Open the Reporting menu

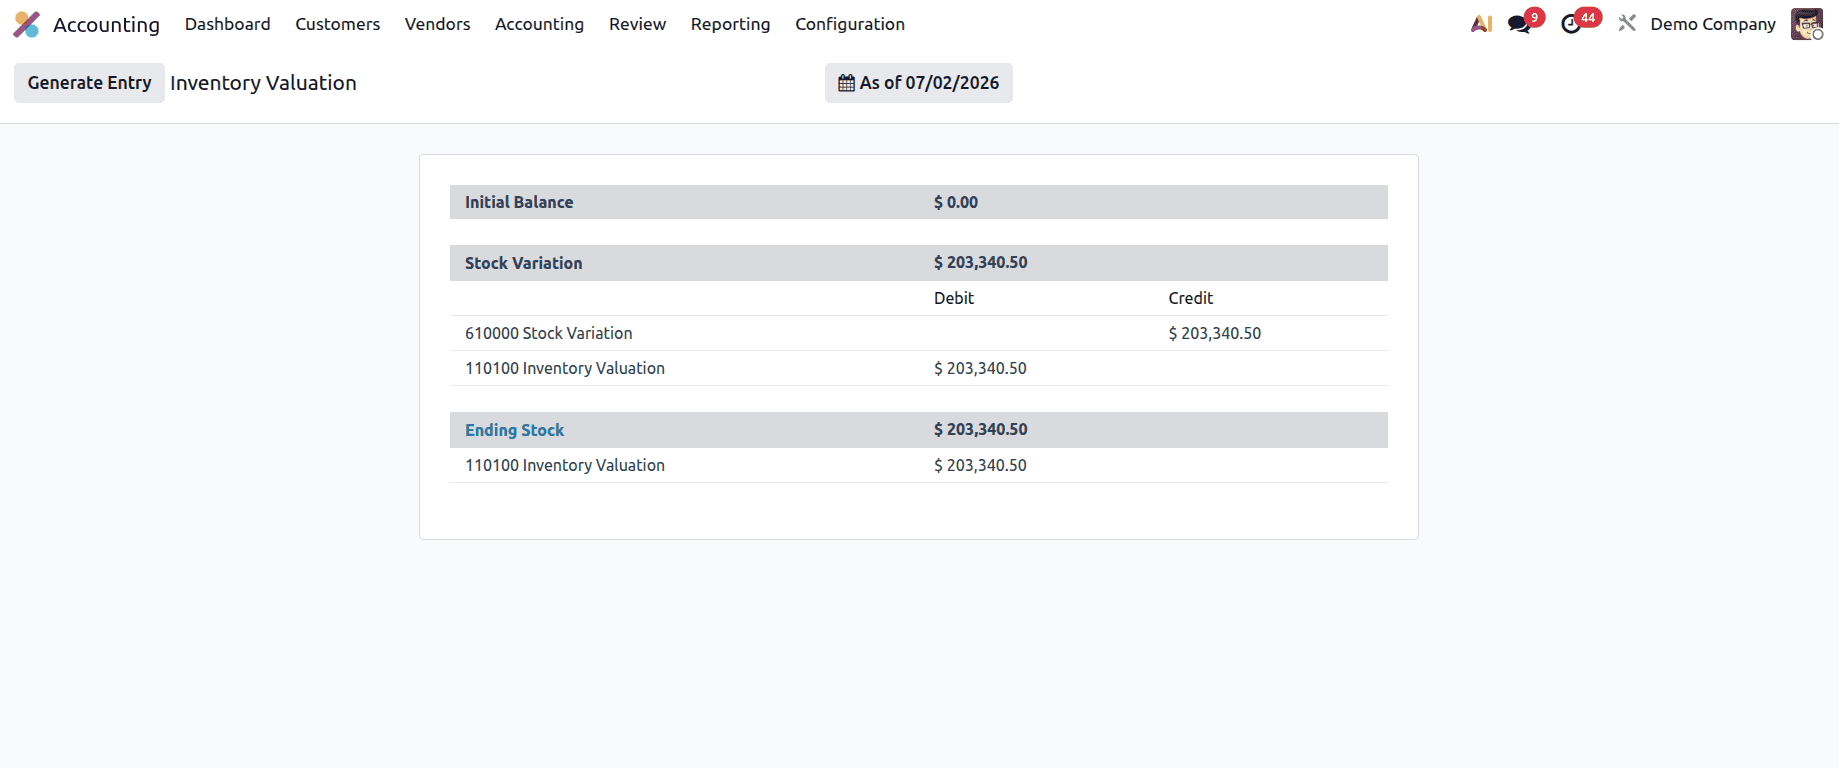[730, 24]
